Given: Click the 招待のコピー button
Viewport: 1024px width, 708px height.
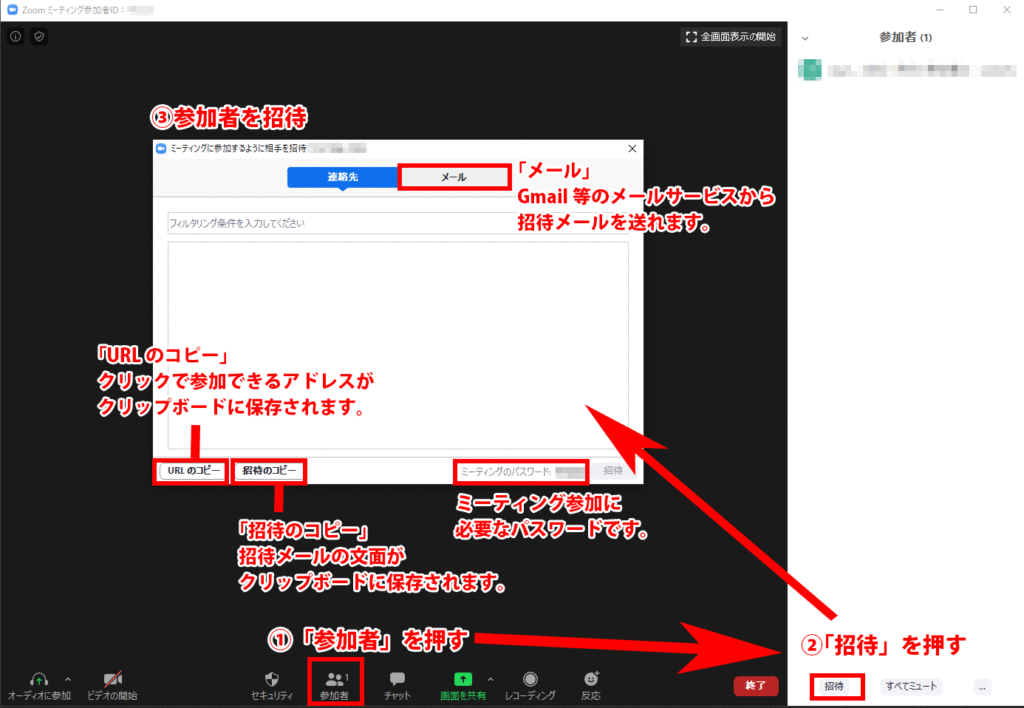Looking at the screenshot, I should 270,470.
